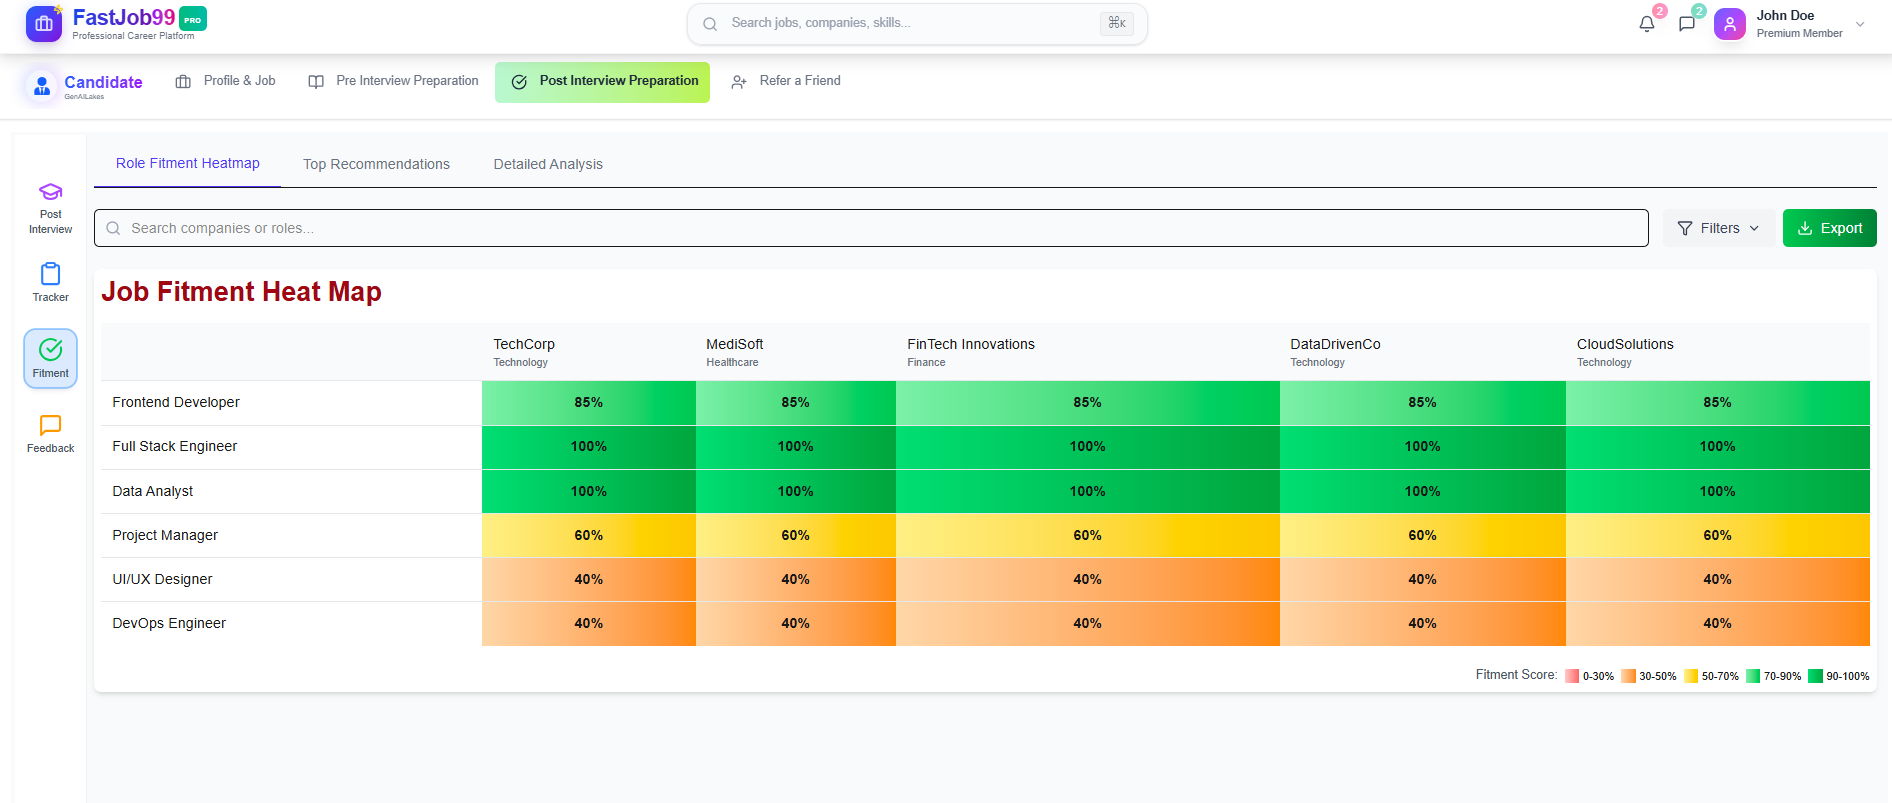Screen dimensions: 1892x803
Task: Expand the Filters dropdown
Action: (x=1718, y=228)
